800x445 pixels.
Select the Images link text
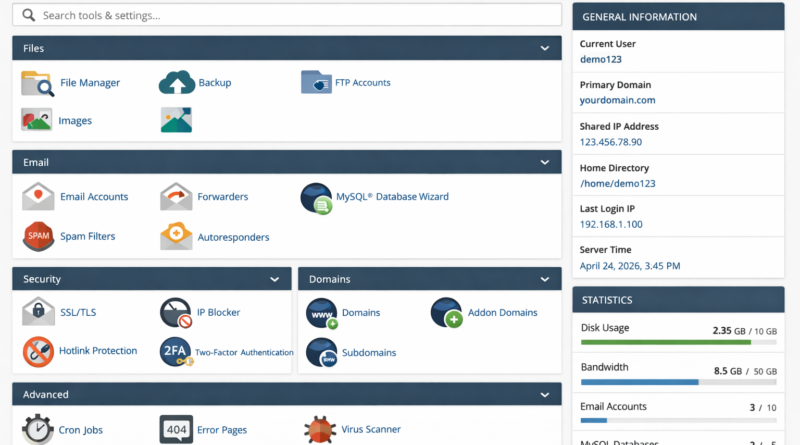[x=75, y=121]
